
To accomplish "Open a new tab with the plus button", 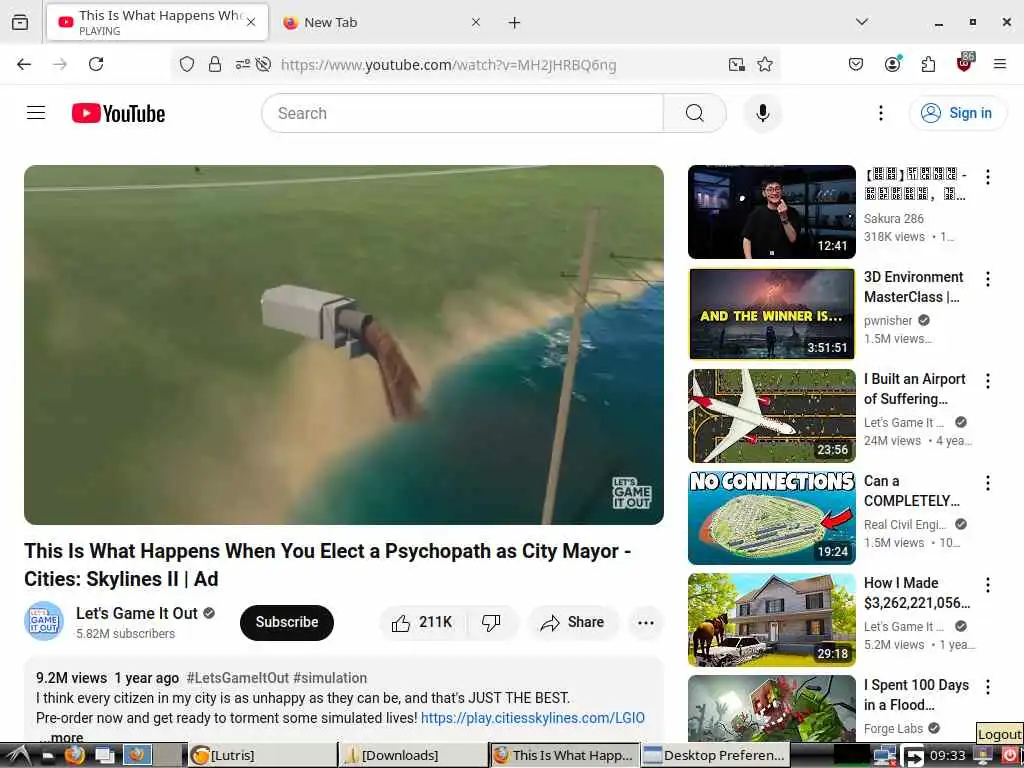I will [515, 22].
